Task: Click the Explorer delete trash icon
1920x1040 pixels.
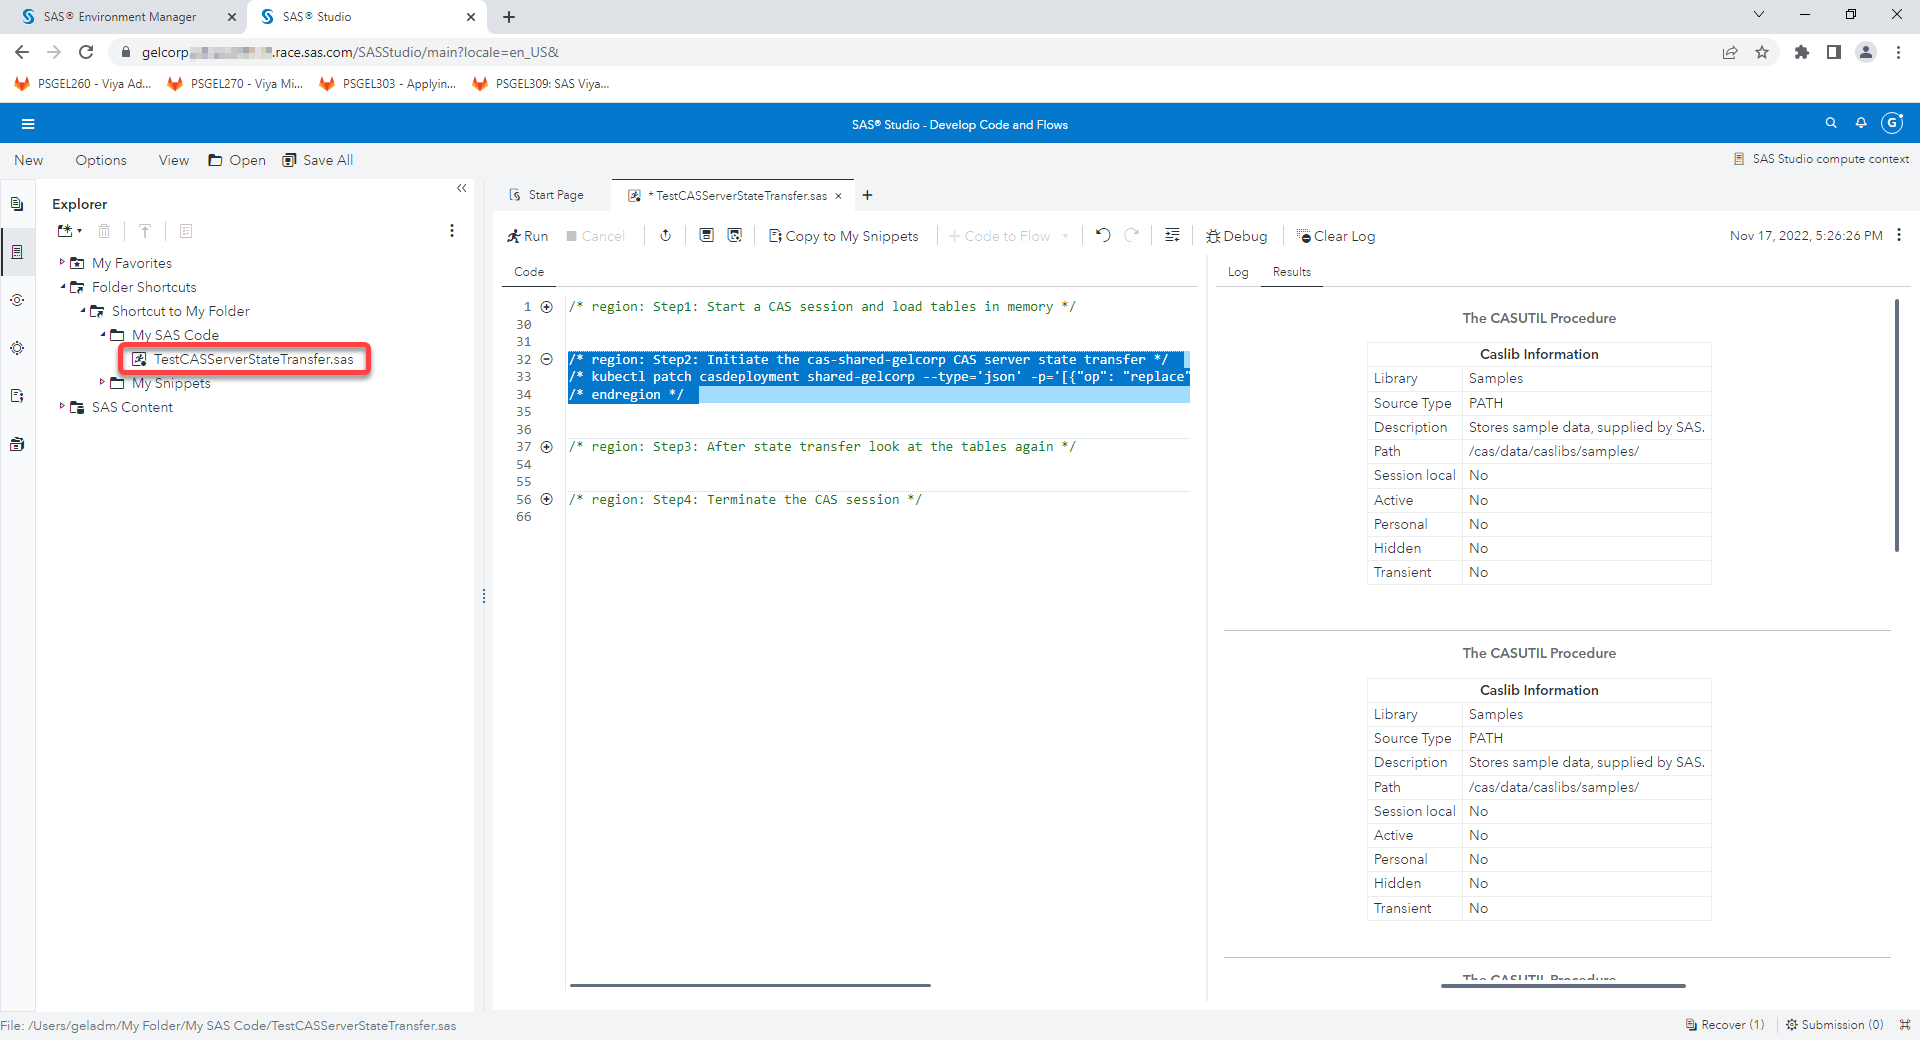Action: click(104, 231)
